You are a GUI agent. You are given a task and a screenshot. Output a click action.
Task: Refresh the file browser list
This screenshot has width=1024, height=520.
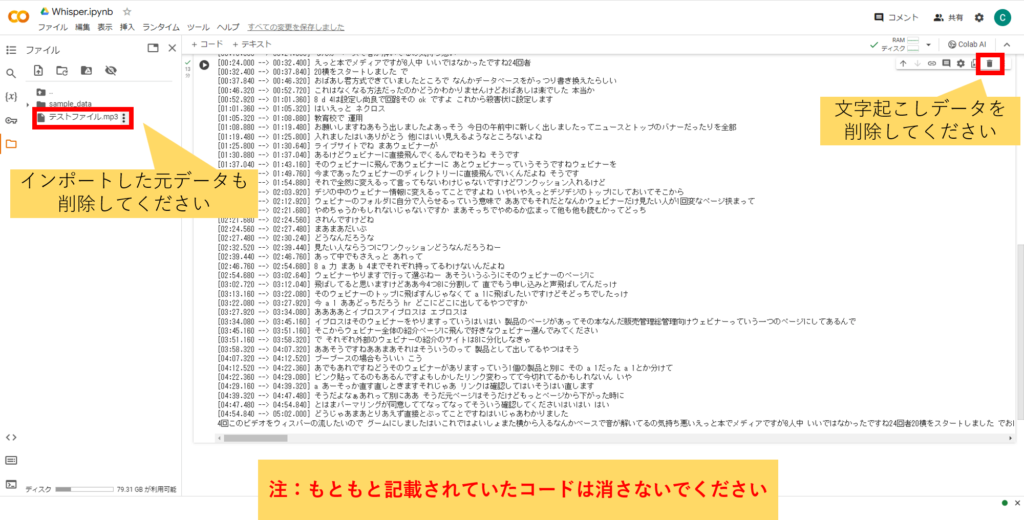(62, 71)
